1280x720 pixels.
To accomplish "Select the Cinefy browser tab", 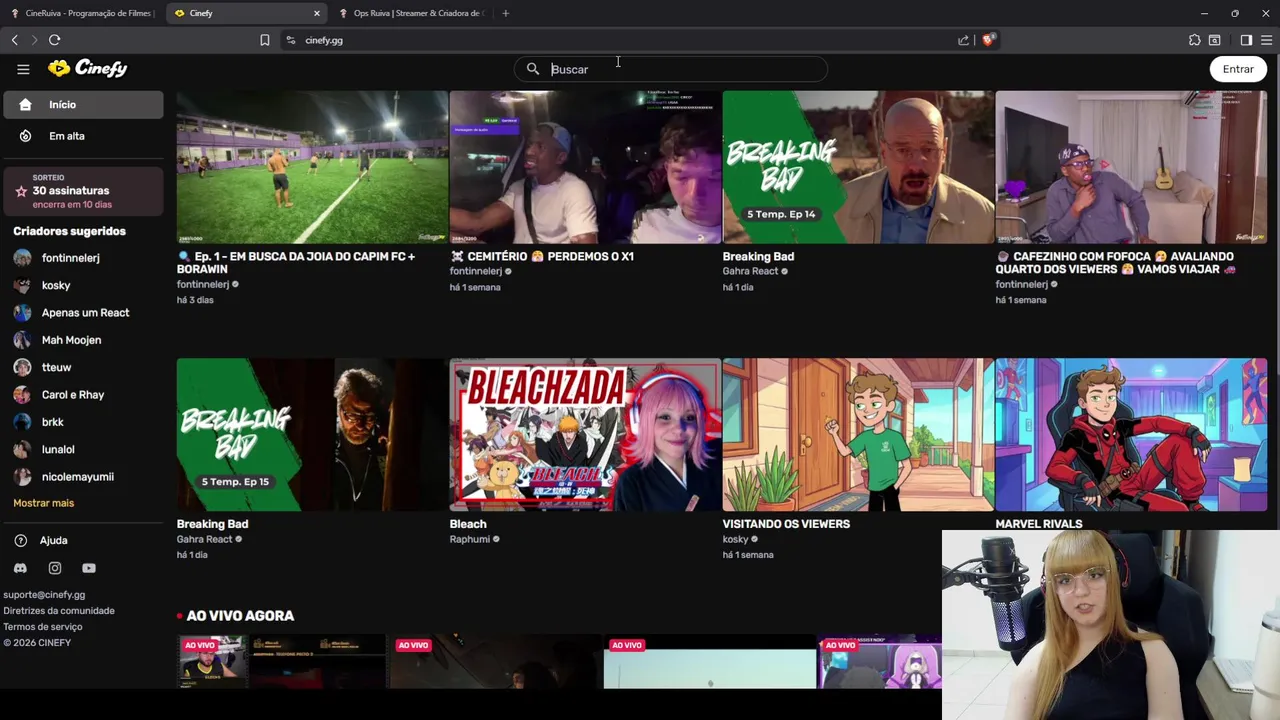I will tap(246, 13).
